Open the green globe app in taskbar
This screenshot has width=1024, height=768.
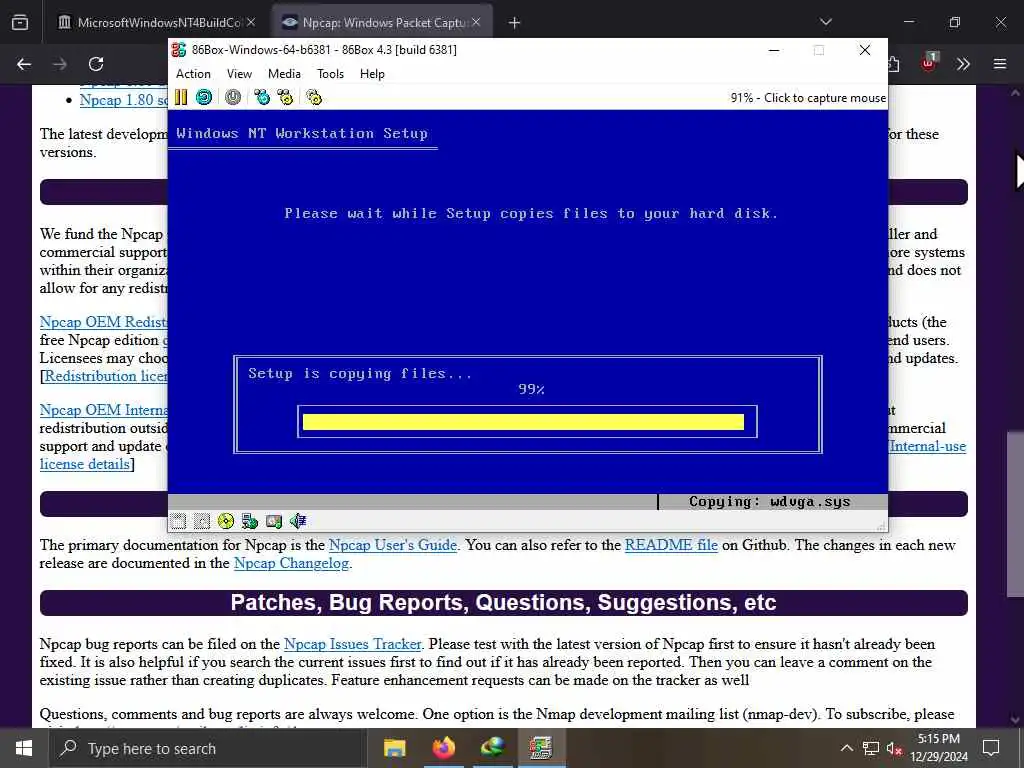(492, 748)
